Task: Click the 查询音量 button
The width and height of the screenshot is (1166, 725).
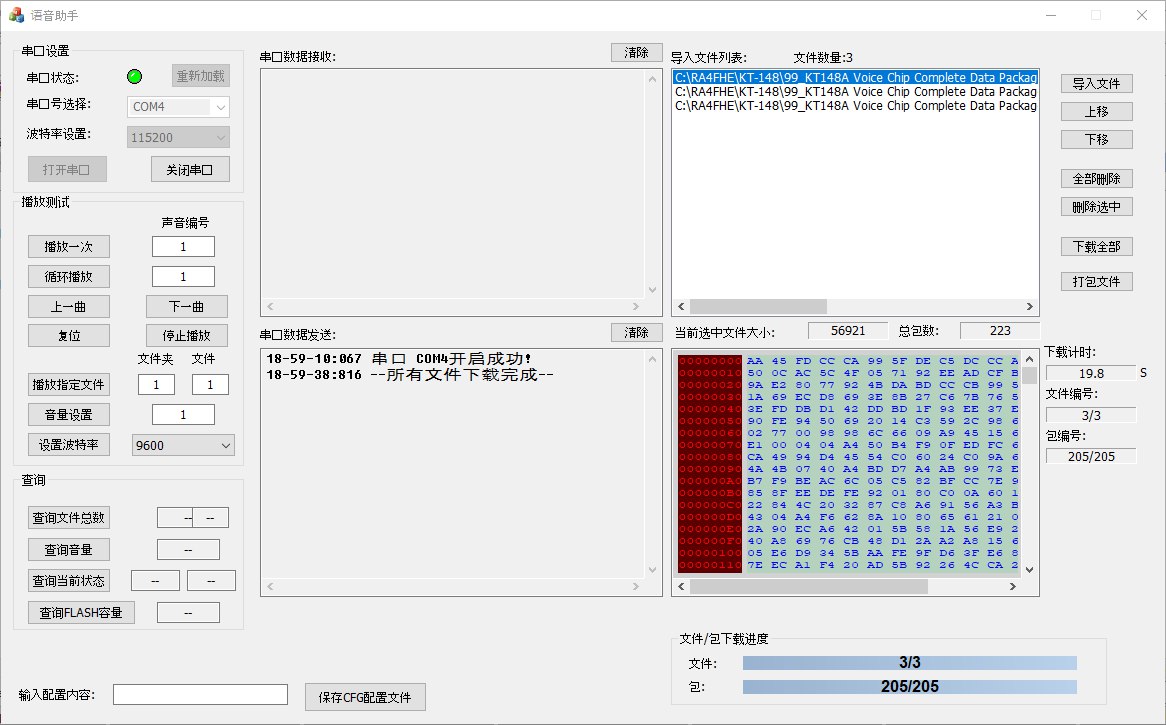Action: [68, 550]
